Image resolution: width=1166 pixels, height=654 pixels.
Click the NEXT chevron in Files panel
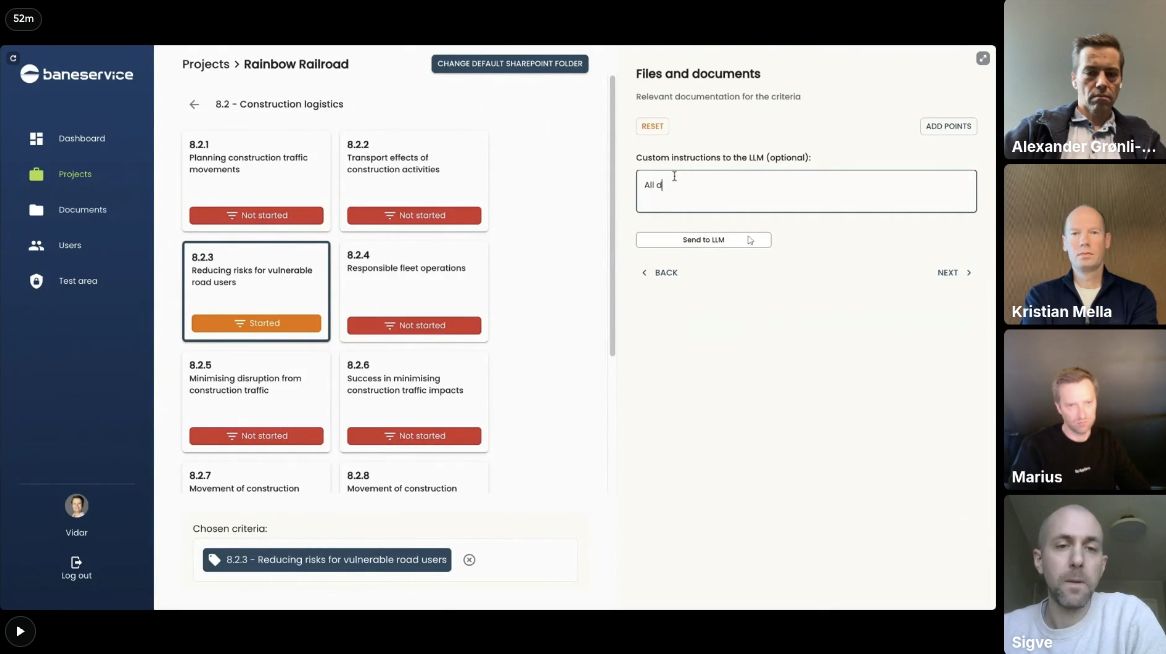point(969,273)
